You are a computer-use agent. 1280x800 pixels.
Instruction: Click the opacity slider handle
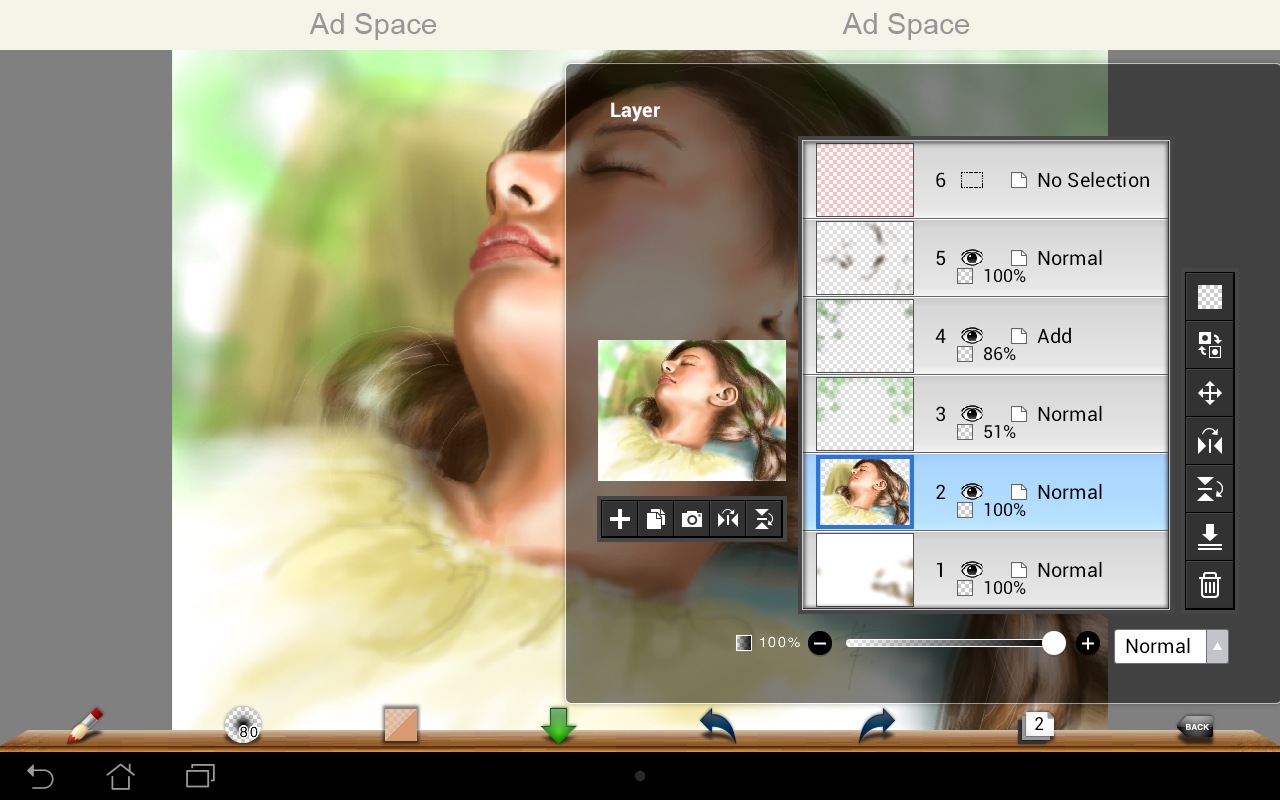point(1054,643)
